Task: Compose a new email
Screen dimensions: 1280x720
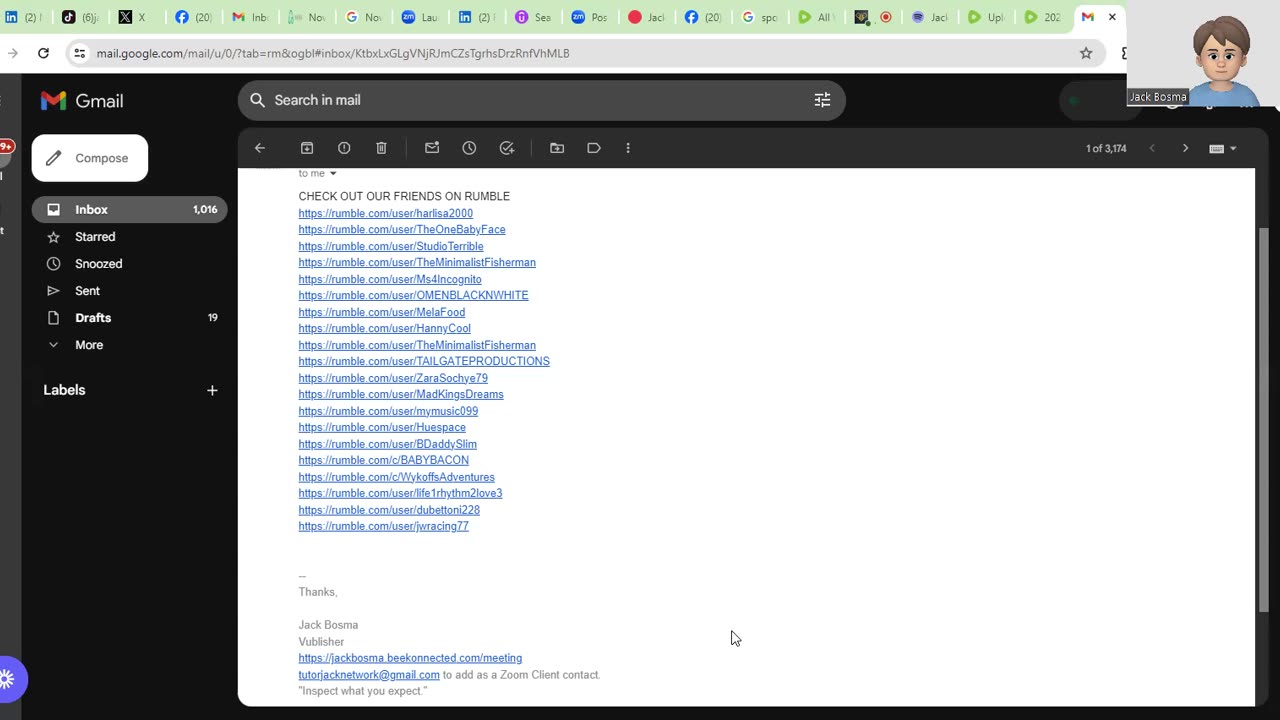Action: [90, 158]
